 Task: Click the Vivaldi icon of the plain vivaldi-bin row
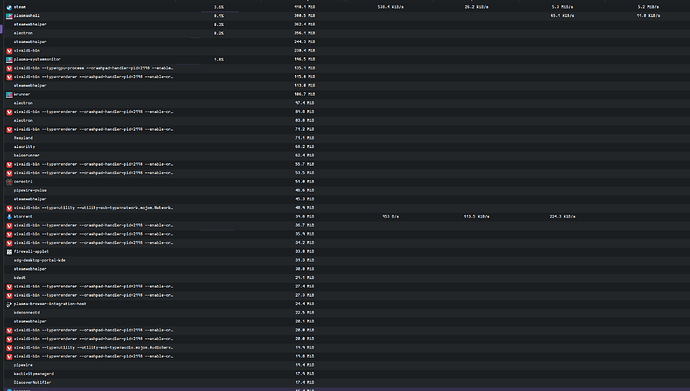tap(9, 51)
